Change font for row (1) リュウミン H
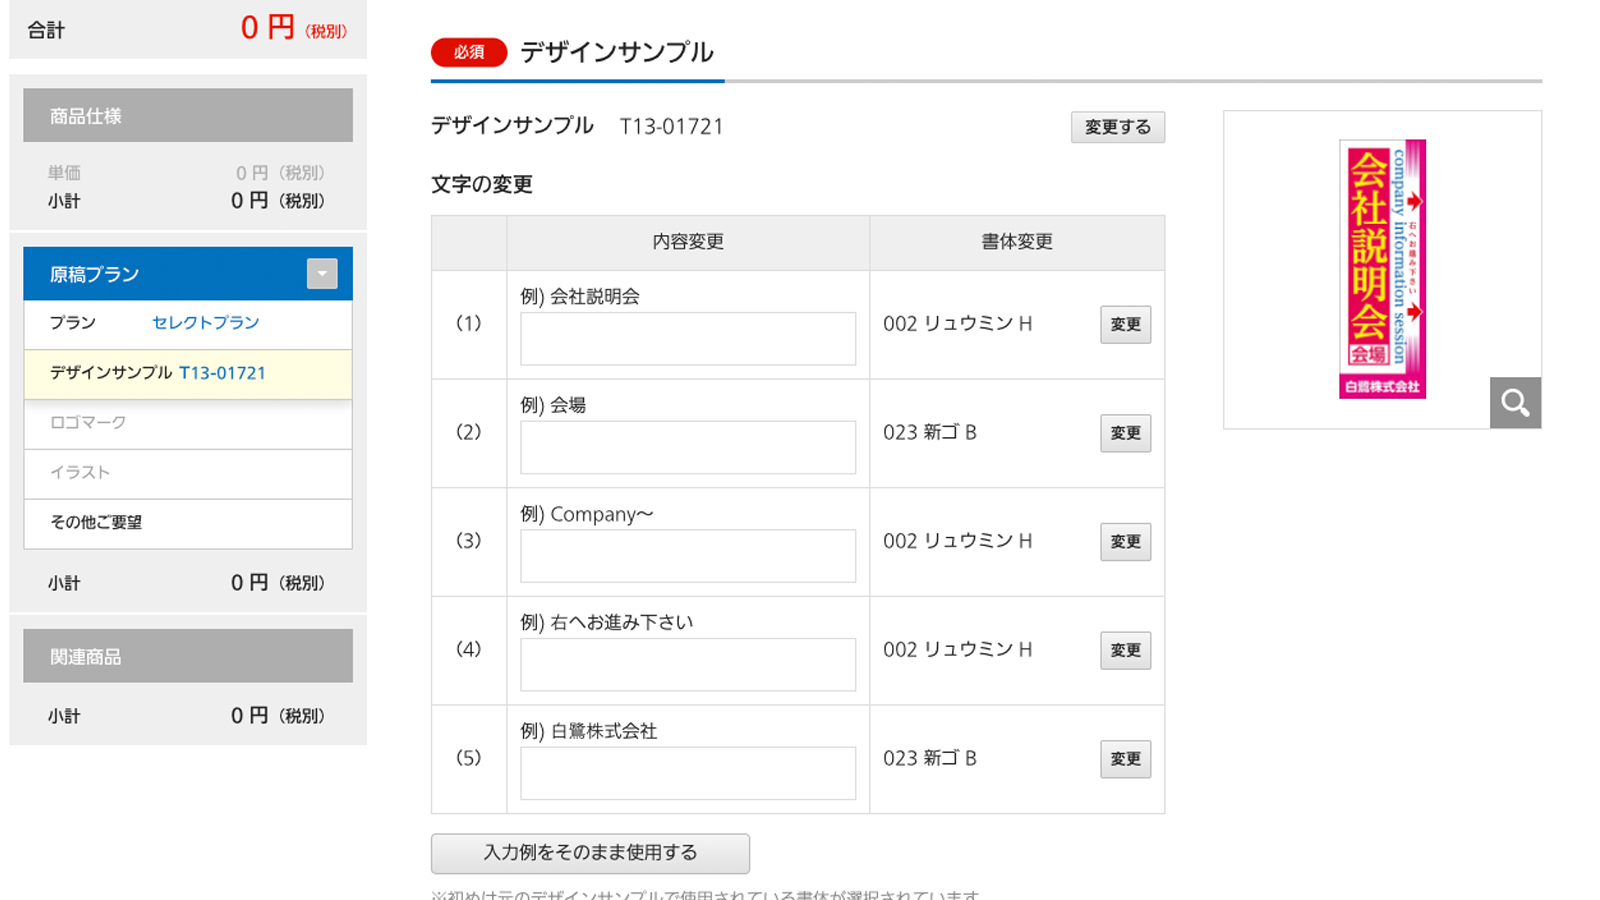Viewport: 1600px width, 900px height. 1125,324
